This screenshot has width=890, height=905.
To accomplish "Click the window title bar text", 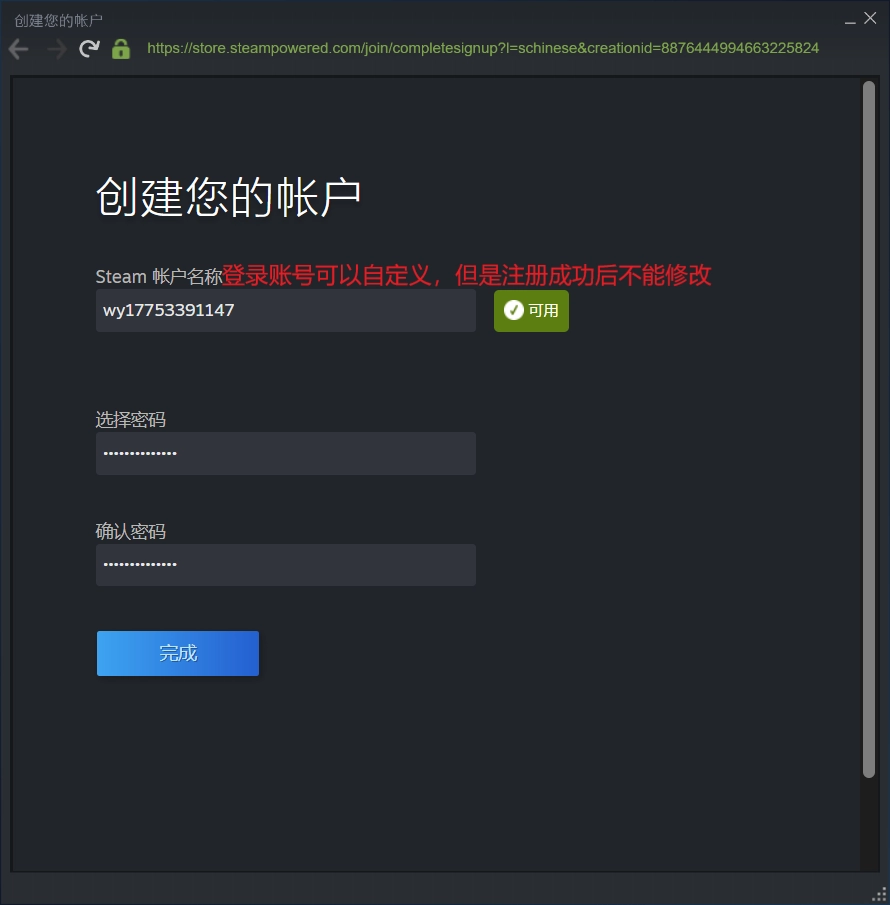I will coord(59,20).
